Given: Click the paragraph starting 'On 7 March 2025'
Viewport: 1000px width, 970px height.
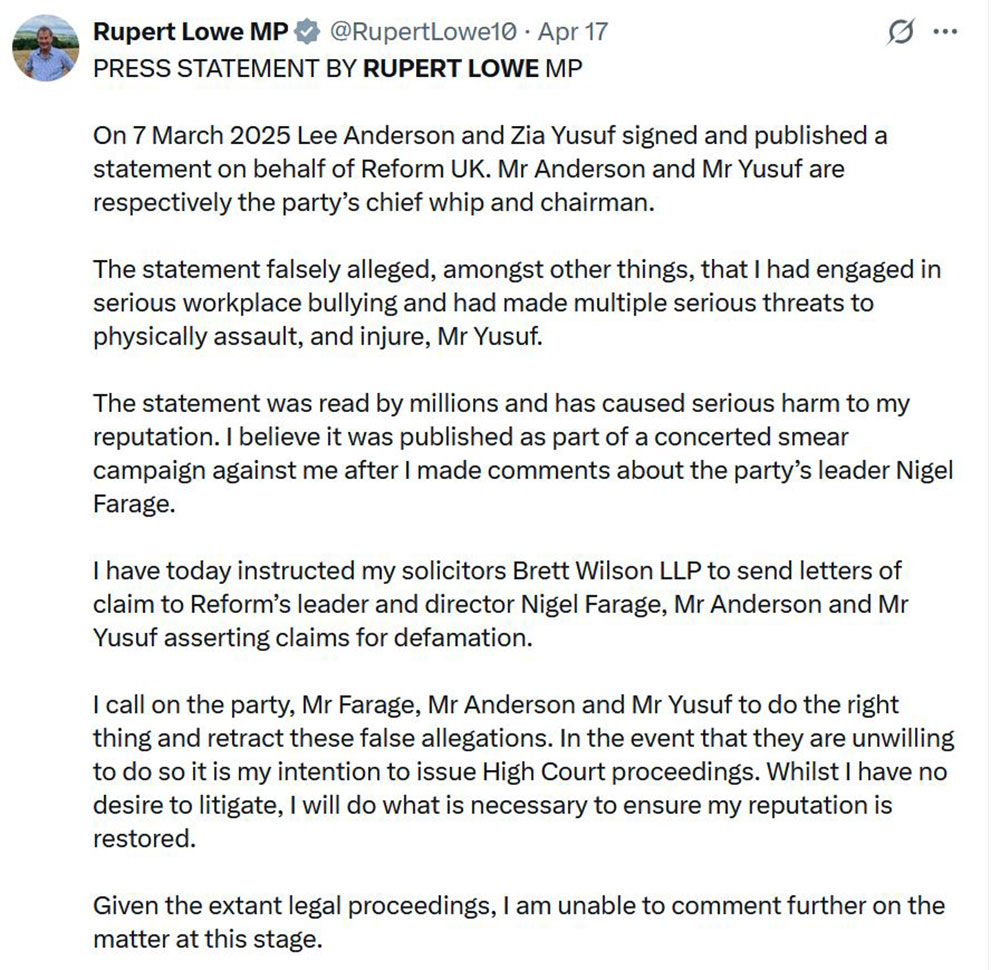Looking at the screenshot, I should tap(490, 168).
